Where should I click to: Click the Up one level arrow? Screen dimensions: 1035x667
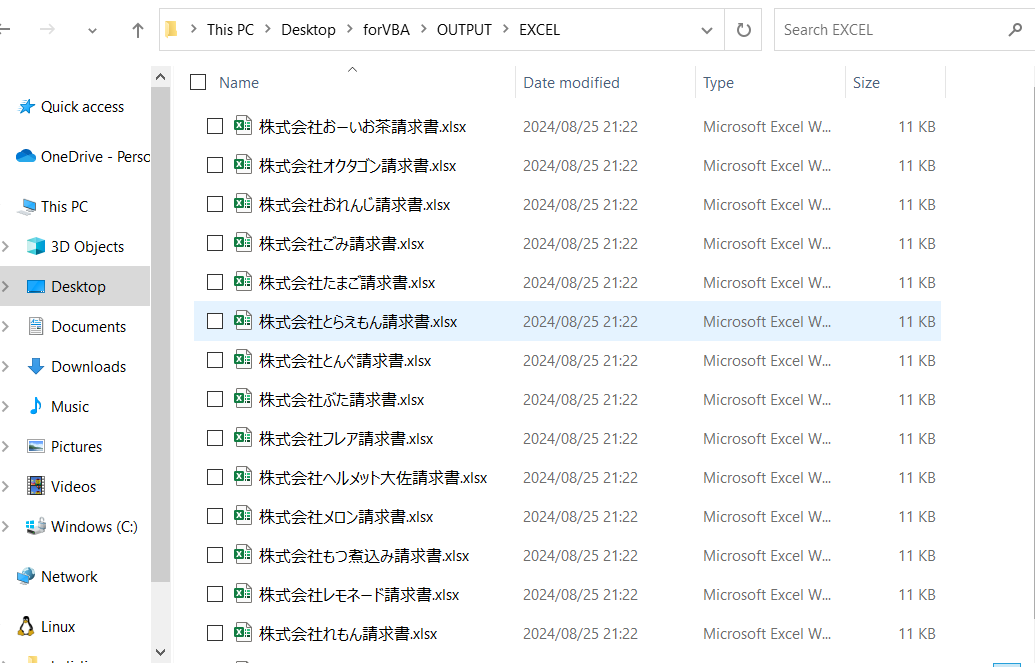(138, 30)
